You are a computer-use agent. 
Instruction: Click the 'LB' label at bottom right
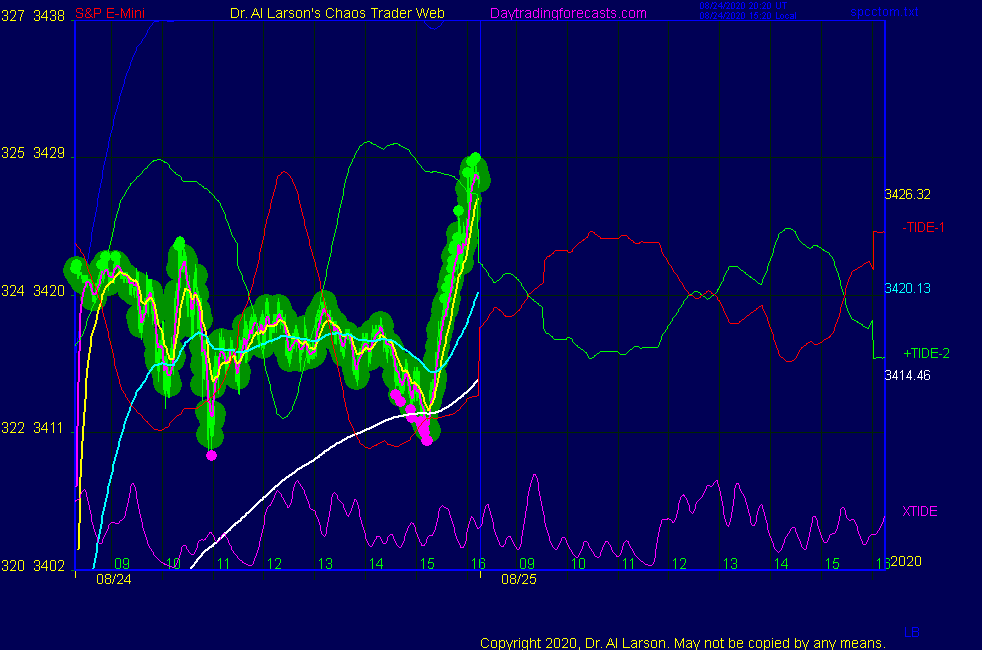(912, 632)
